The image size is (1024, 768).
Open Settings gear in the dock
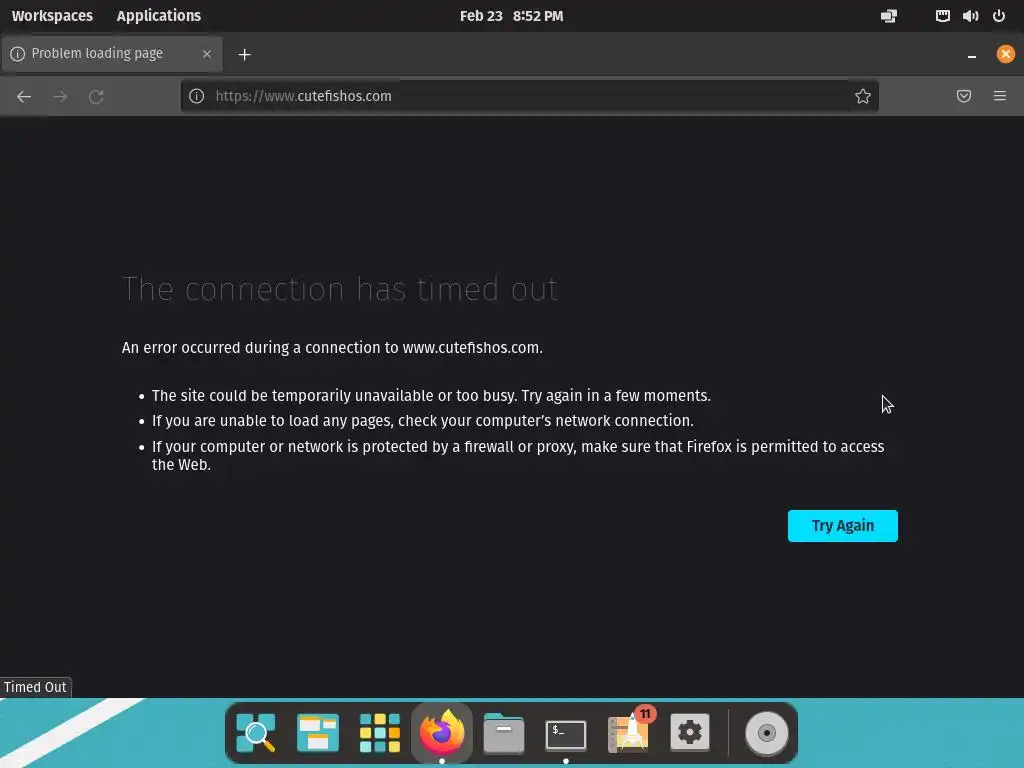[690, 732]
